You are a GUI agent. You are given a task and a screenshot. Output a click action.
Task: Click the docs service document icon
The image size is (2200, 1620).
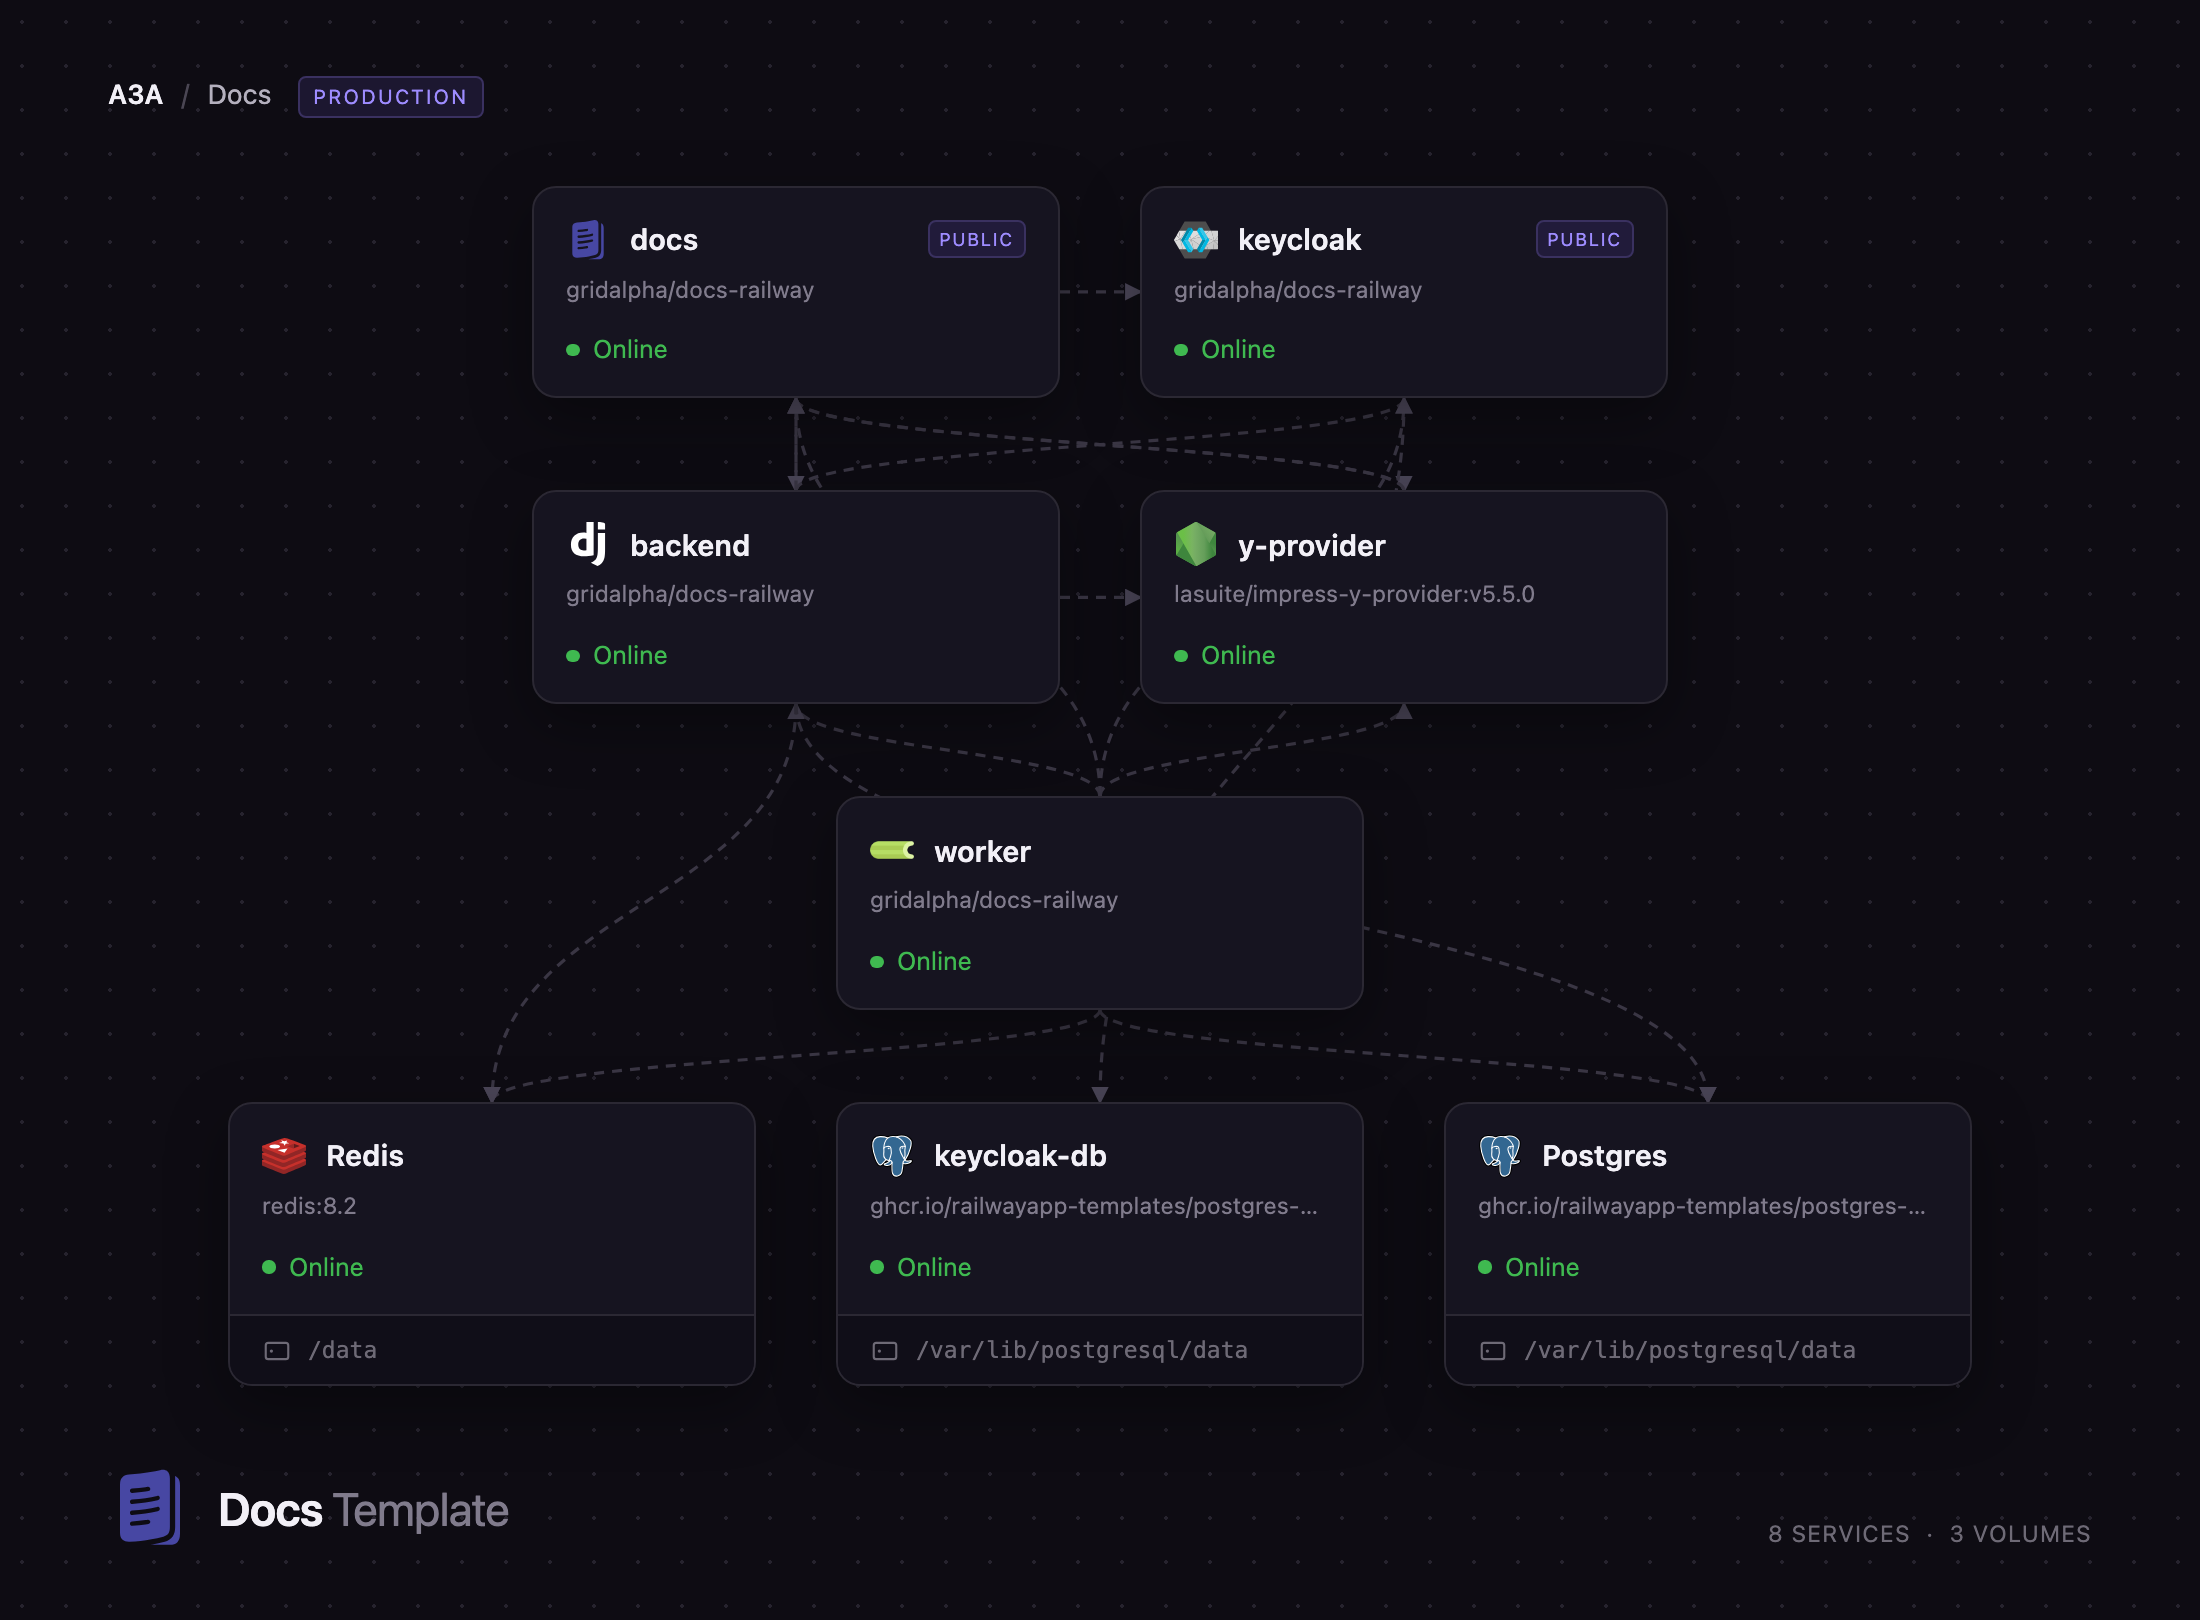click(x=588, y=240)
